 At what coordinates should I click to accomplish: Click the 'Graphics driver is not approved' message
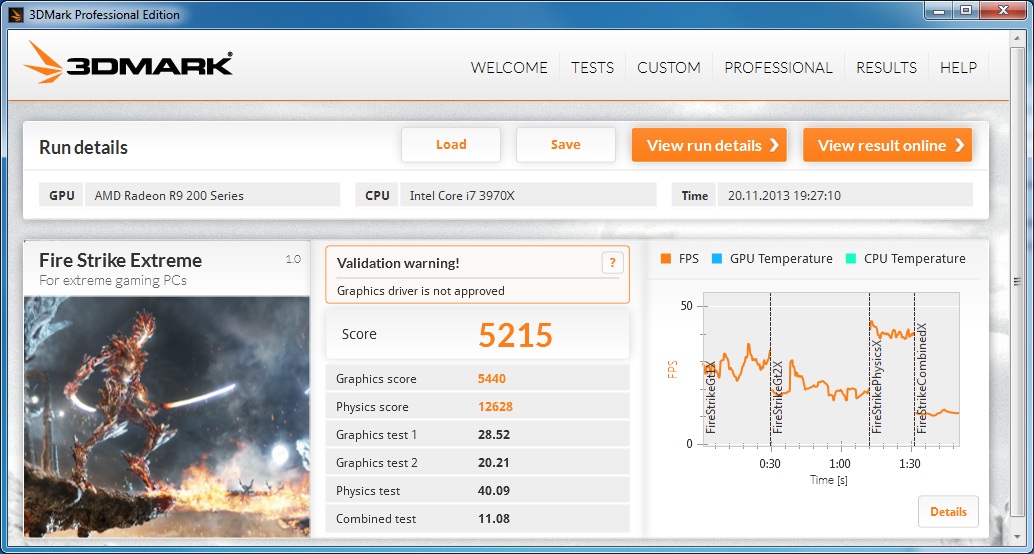click(x=421, y=291)
